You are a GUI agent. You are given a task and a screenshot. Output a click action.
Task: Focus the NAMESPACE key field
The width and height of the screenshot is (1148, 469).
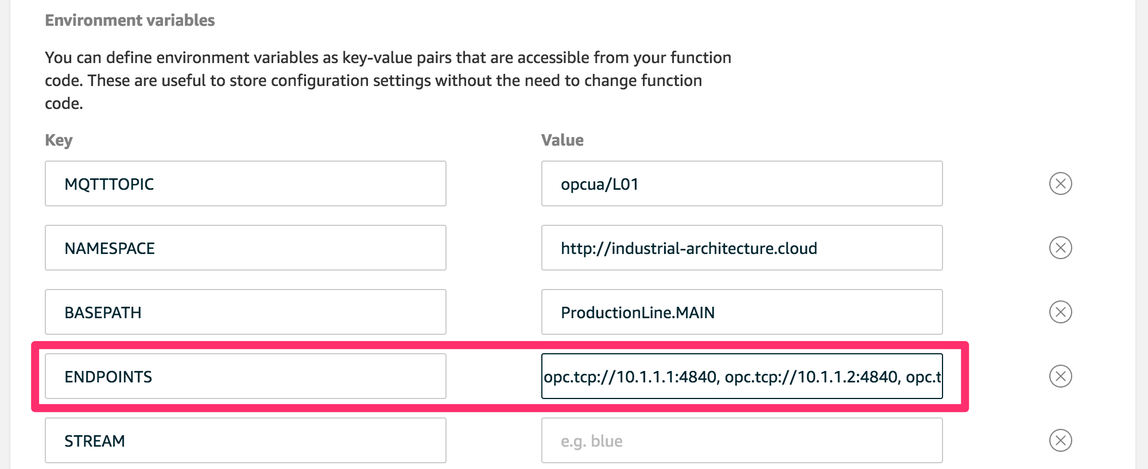coord(245,248)
